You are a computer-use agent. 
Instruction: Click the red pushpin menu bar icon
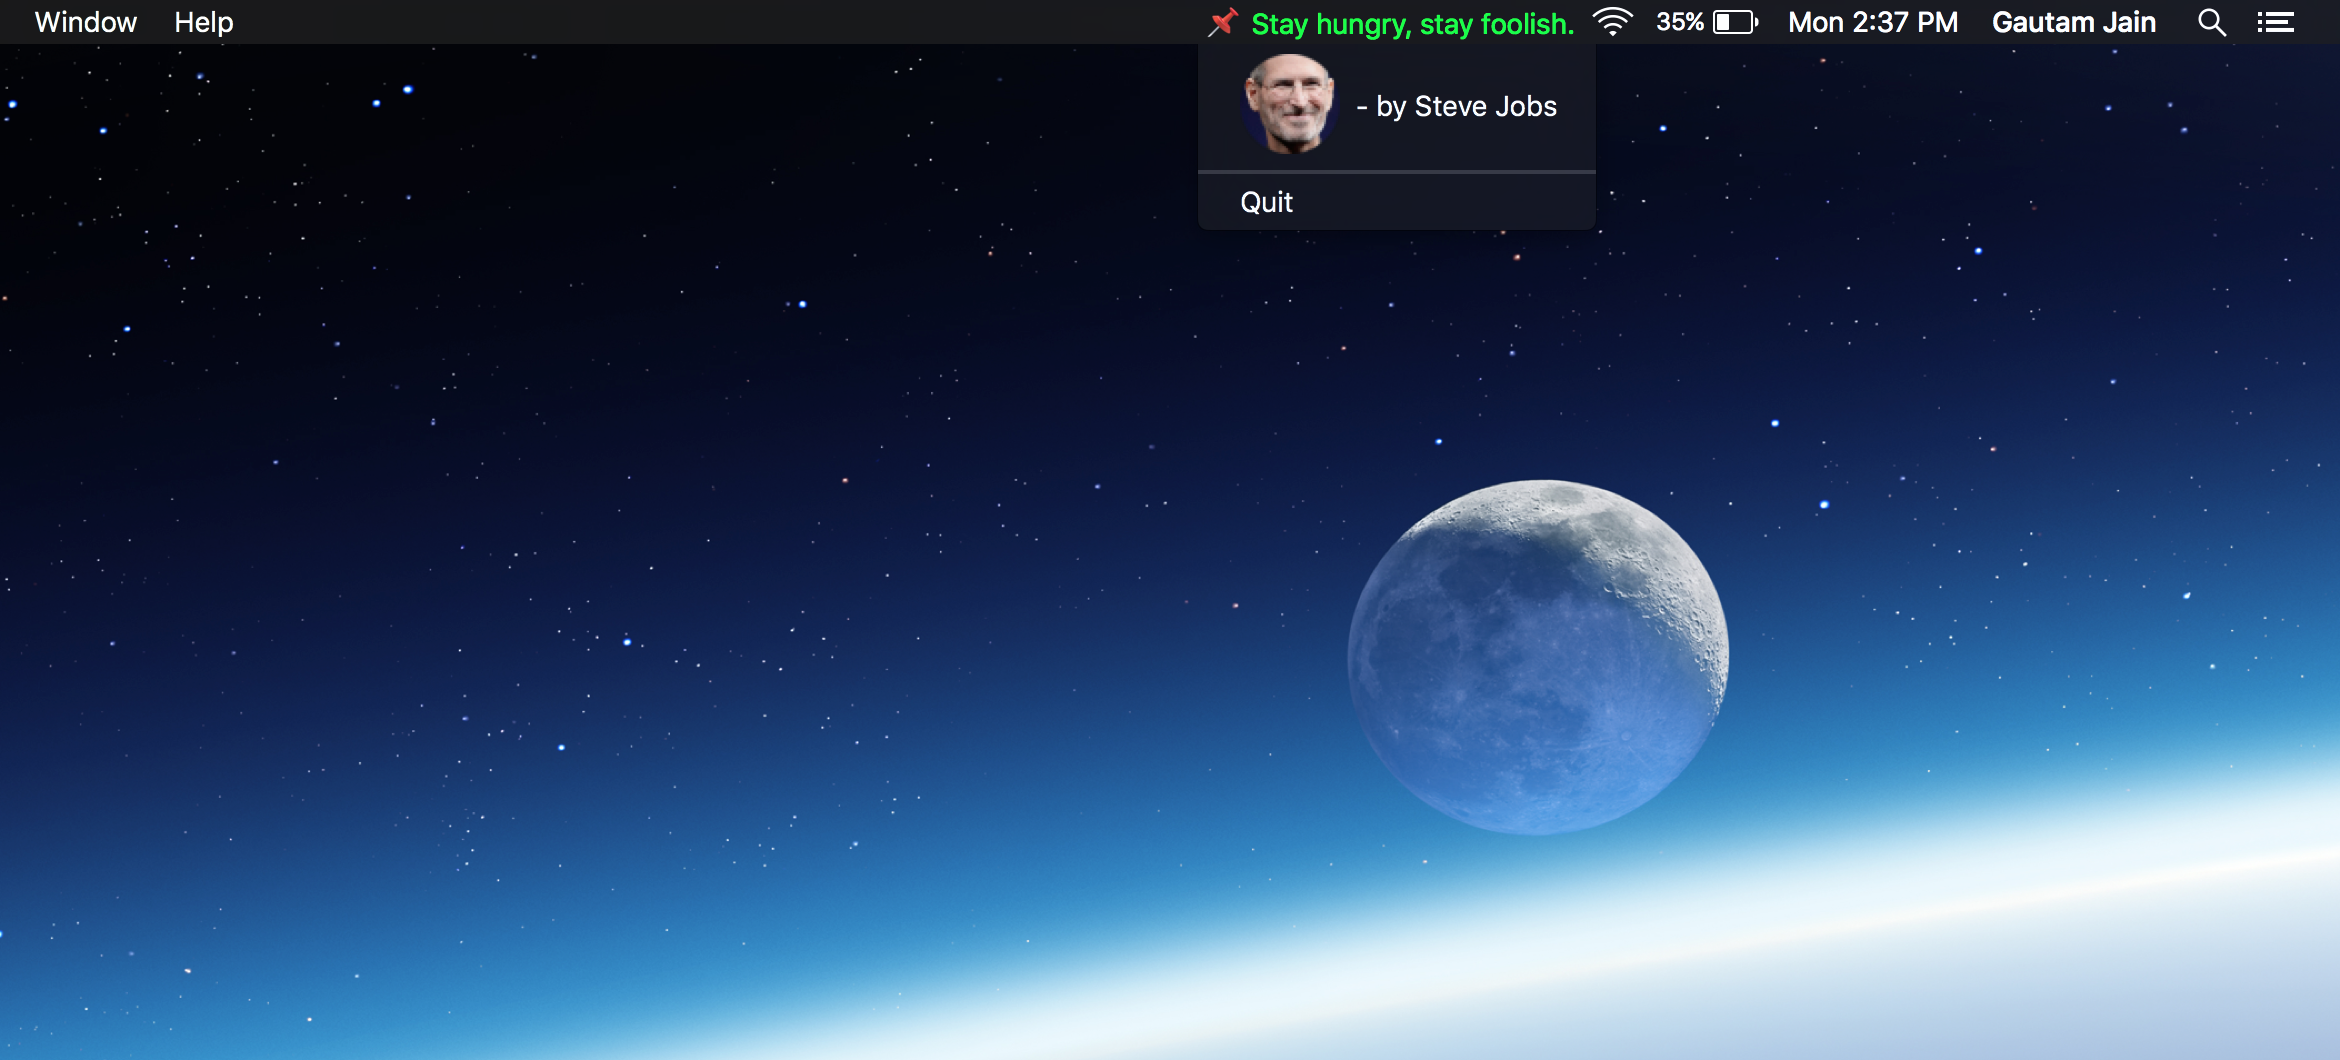1223,22
